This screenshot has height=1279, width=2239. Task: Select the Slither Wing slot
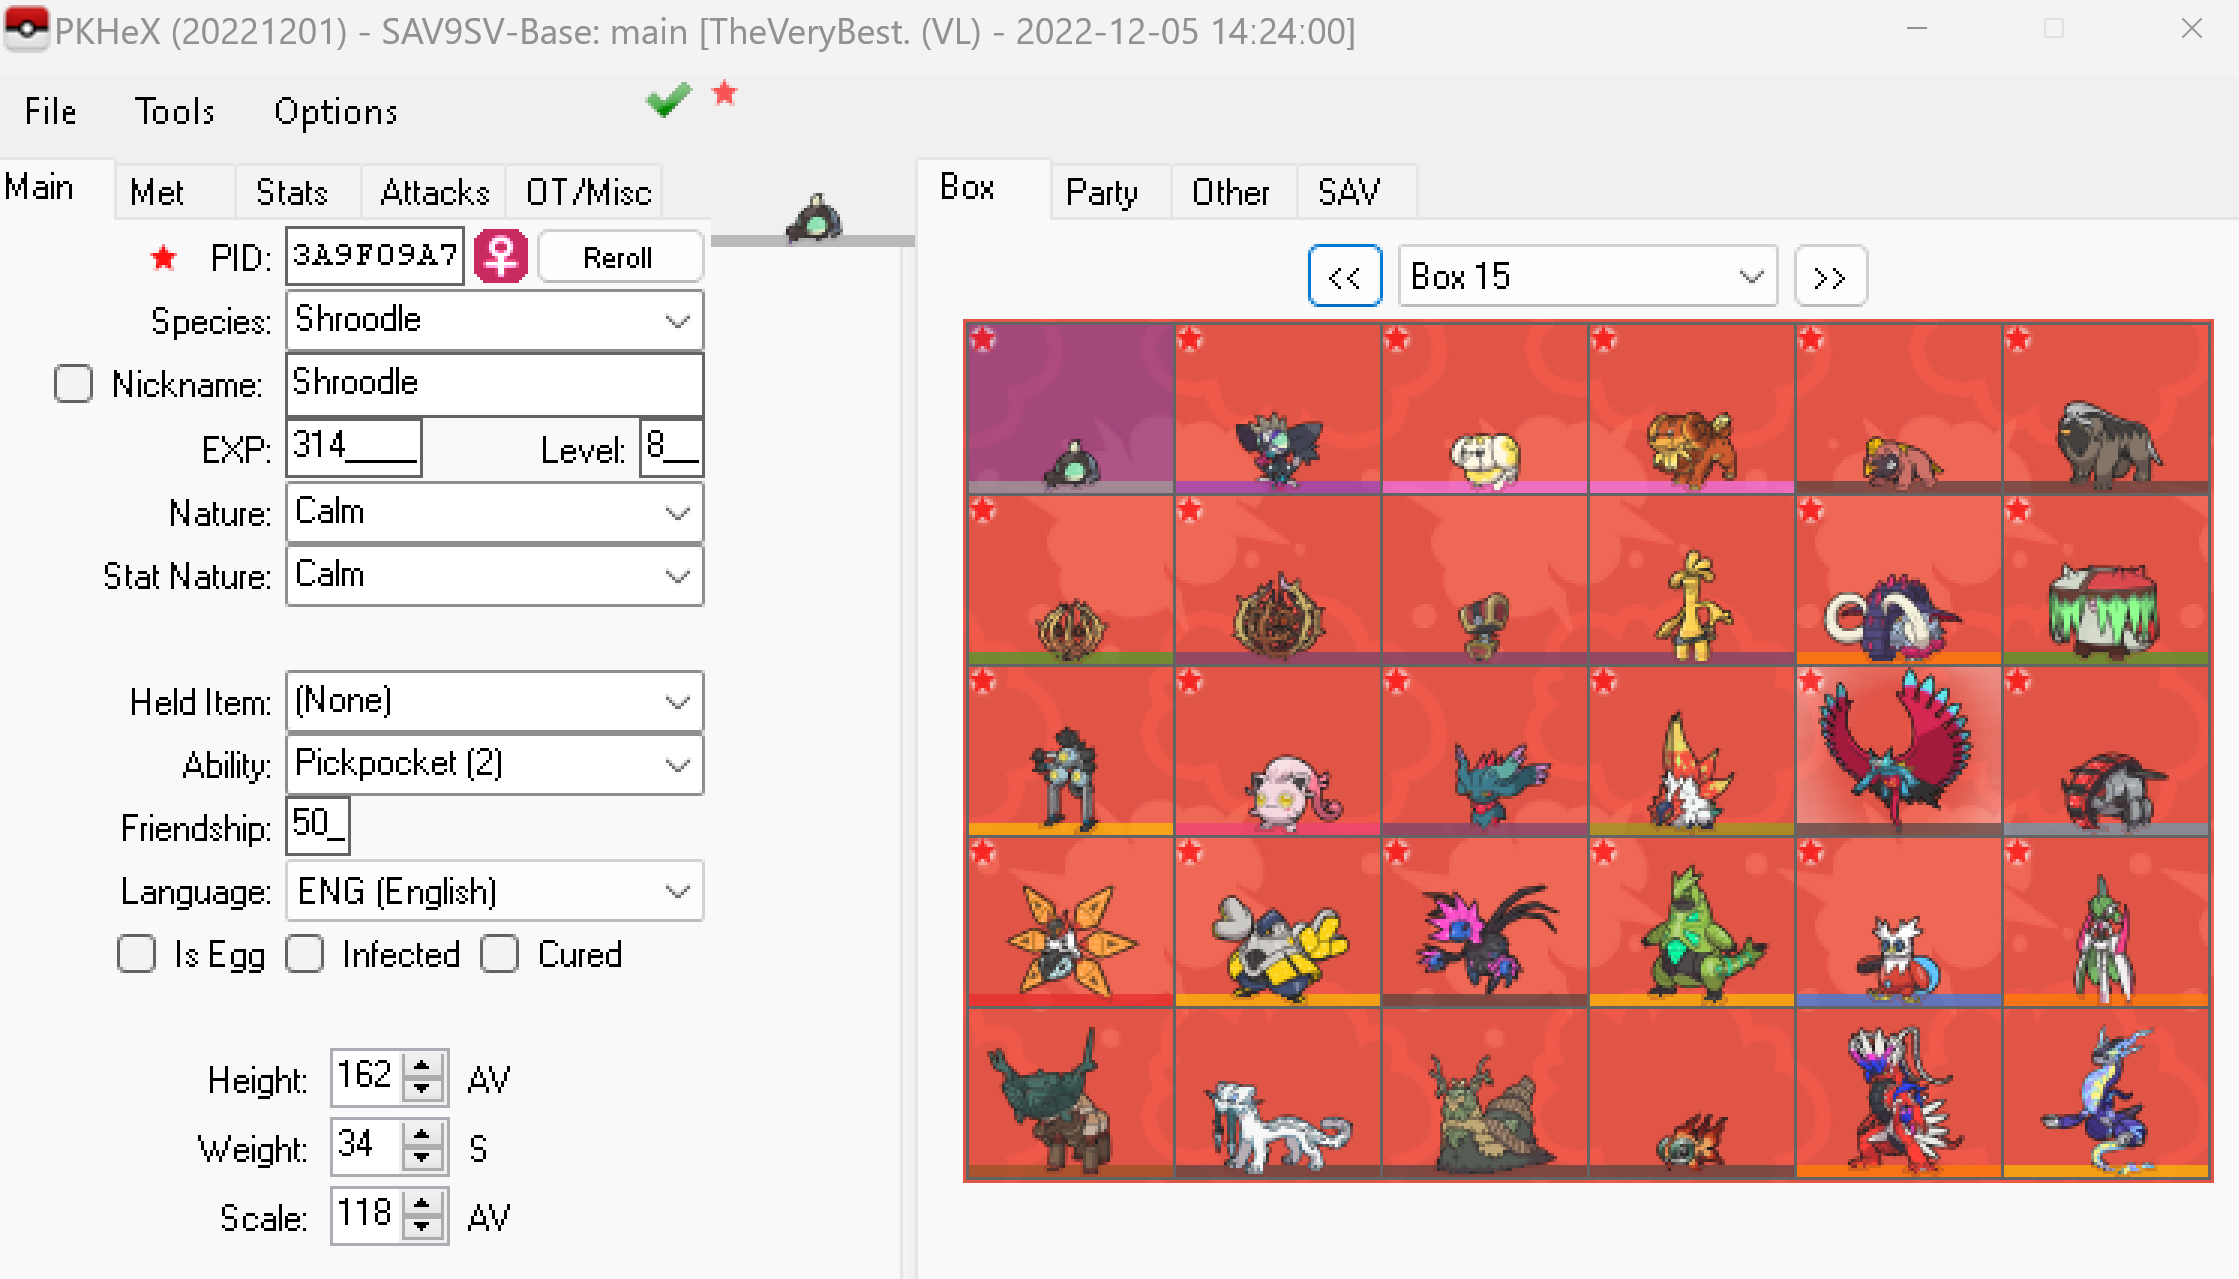click(1691, 751)
